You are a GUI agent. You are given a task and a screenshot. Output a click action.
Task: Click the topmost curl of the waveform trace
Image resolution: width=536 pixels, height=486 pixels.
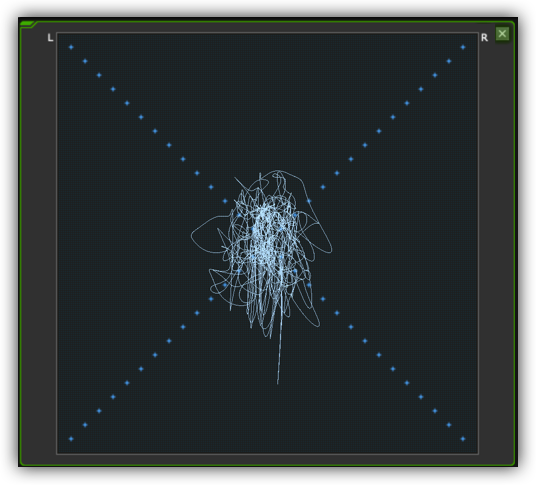click(279, 173)
